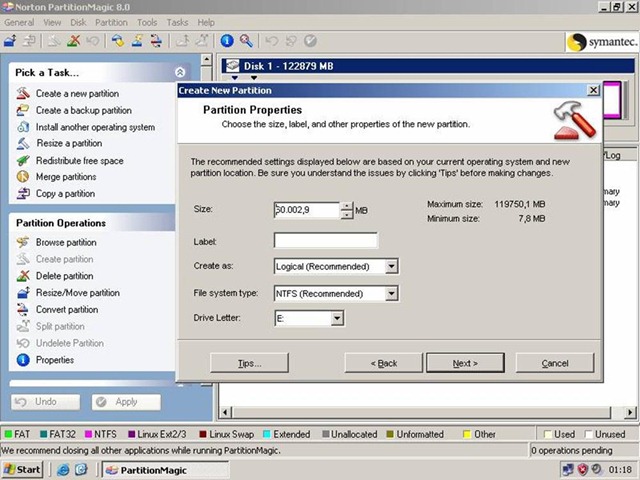Click the Create a new partition task icon
The image size is (640, 480).
[x=23, y=93]
